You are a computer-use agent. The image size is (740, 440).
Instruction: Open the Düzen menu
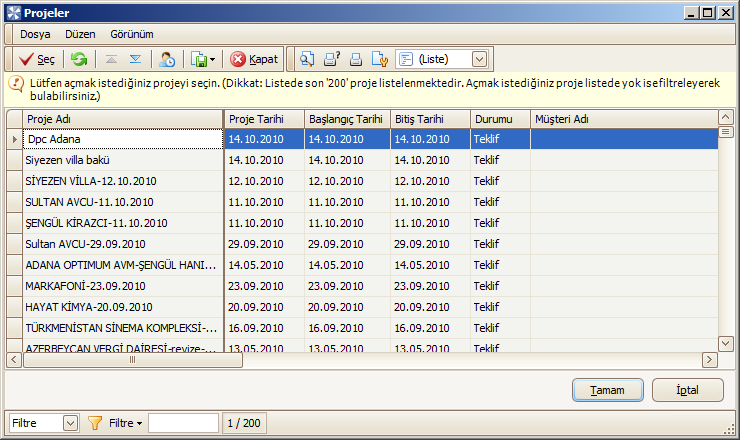click(x=80, y=34)
